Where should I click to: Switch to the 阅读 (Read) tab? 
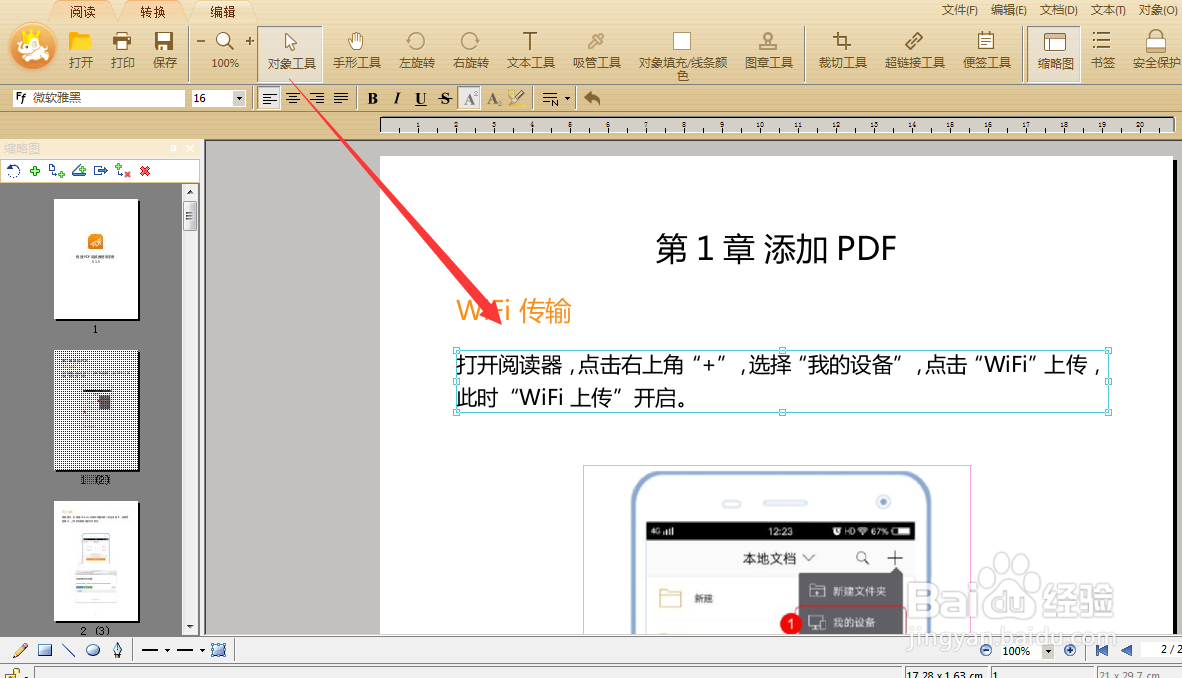83,12
